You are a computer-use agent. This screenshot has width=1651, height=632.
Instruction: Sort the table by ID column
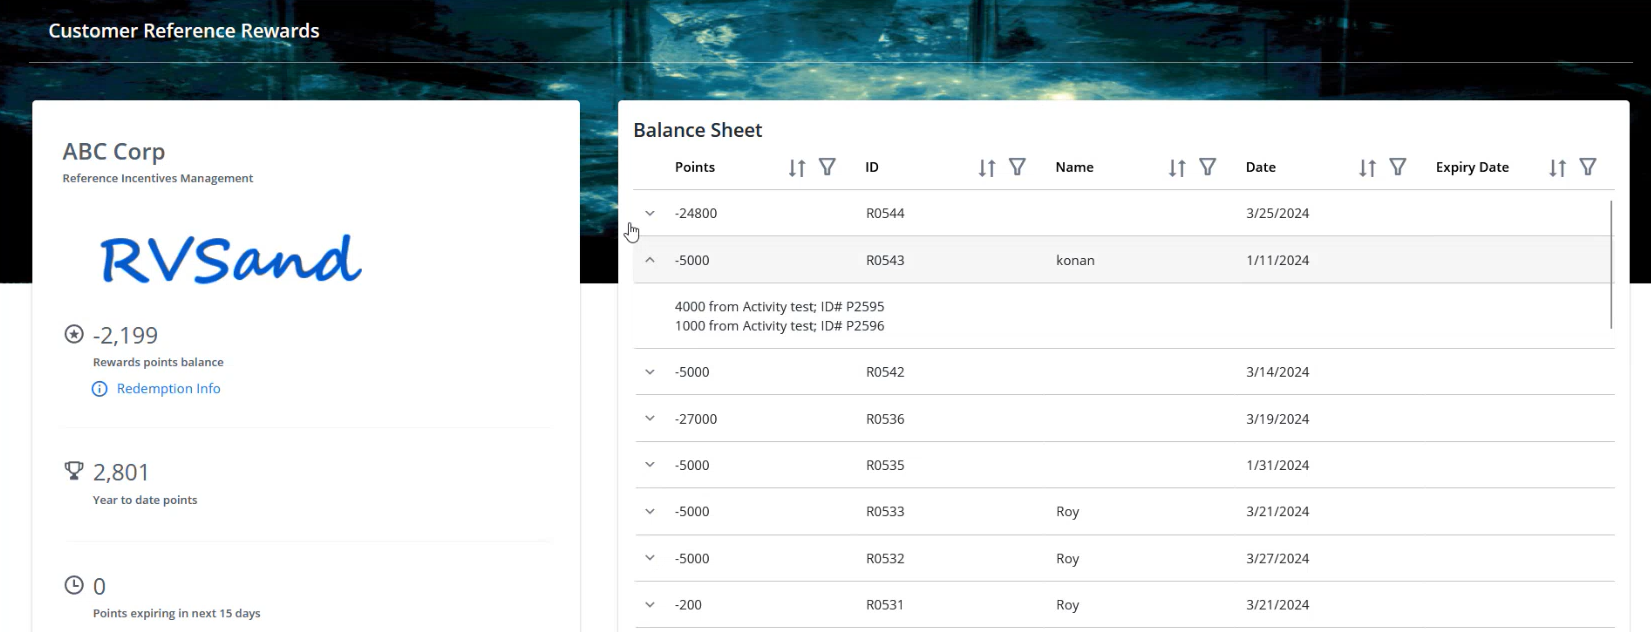987,168
